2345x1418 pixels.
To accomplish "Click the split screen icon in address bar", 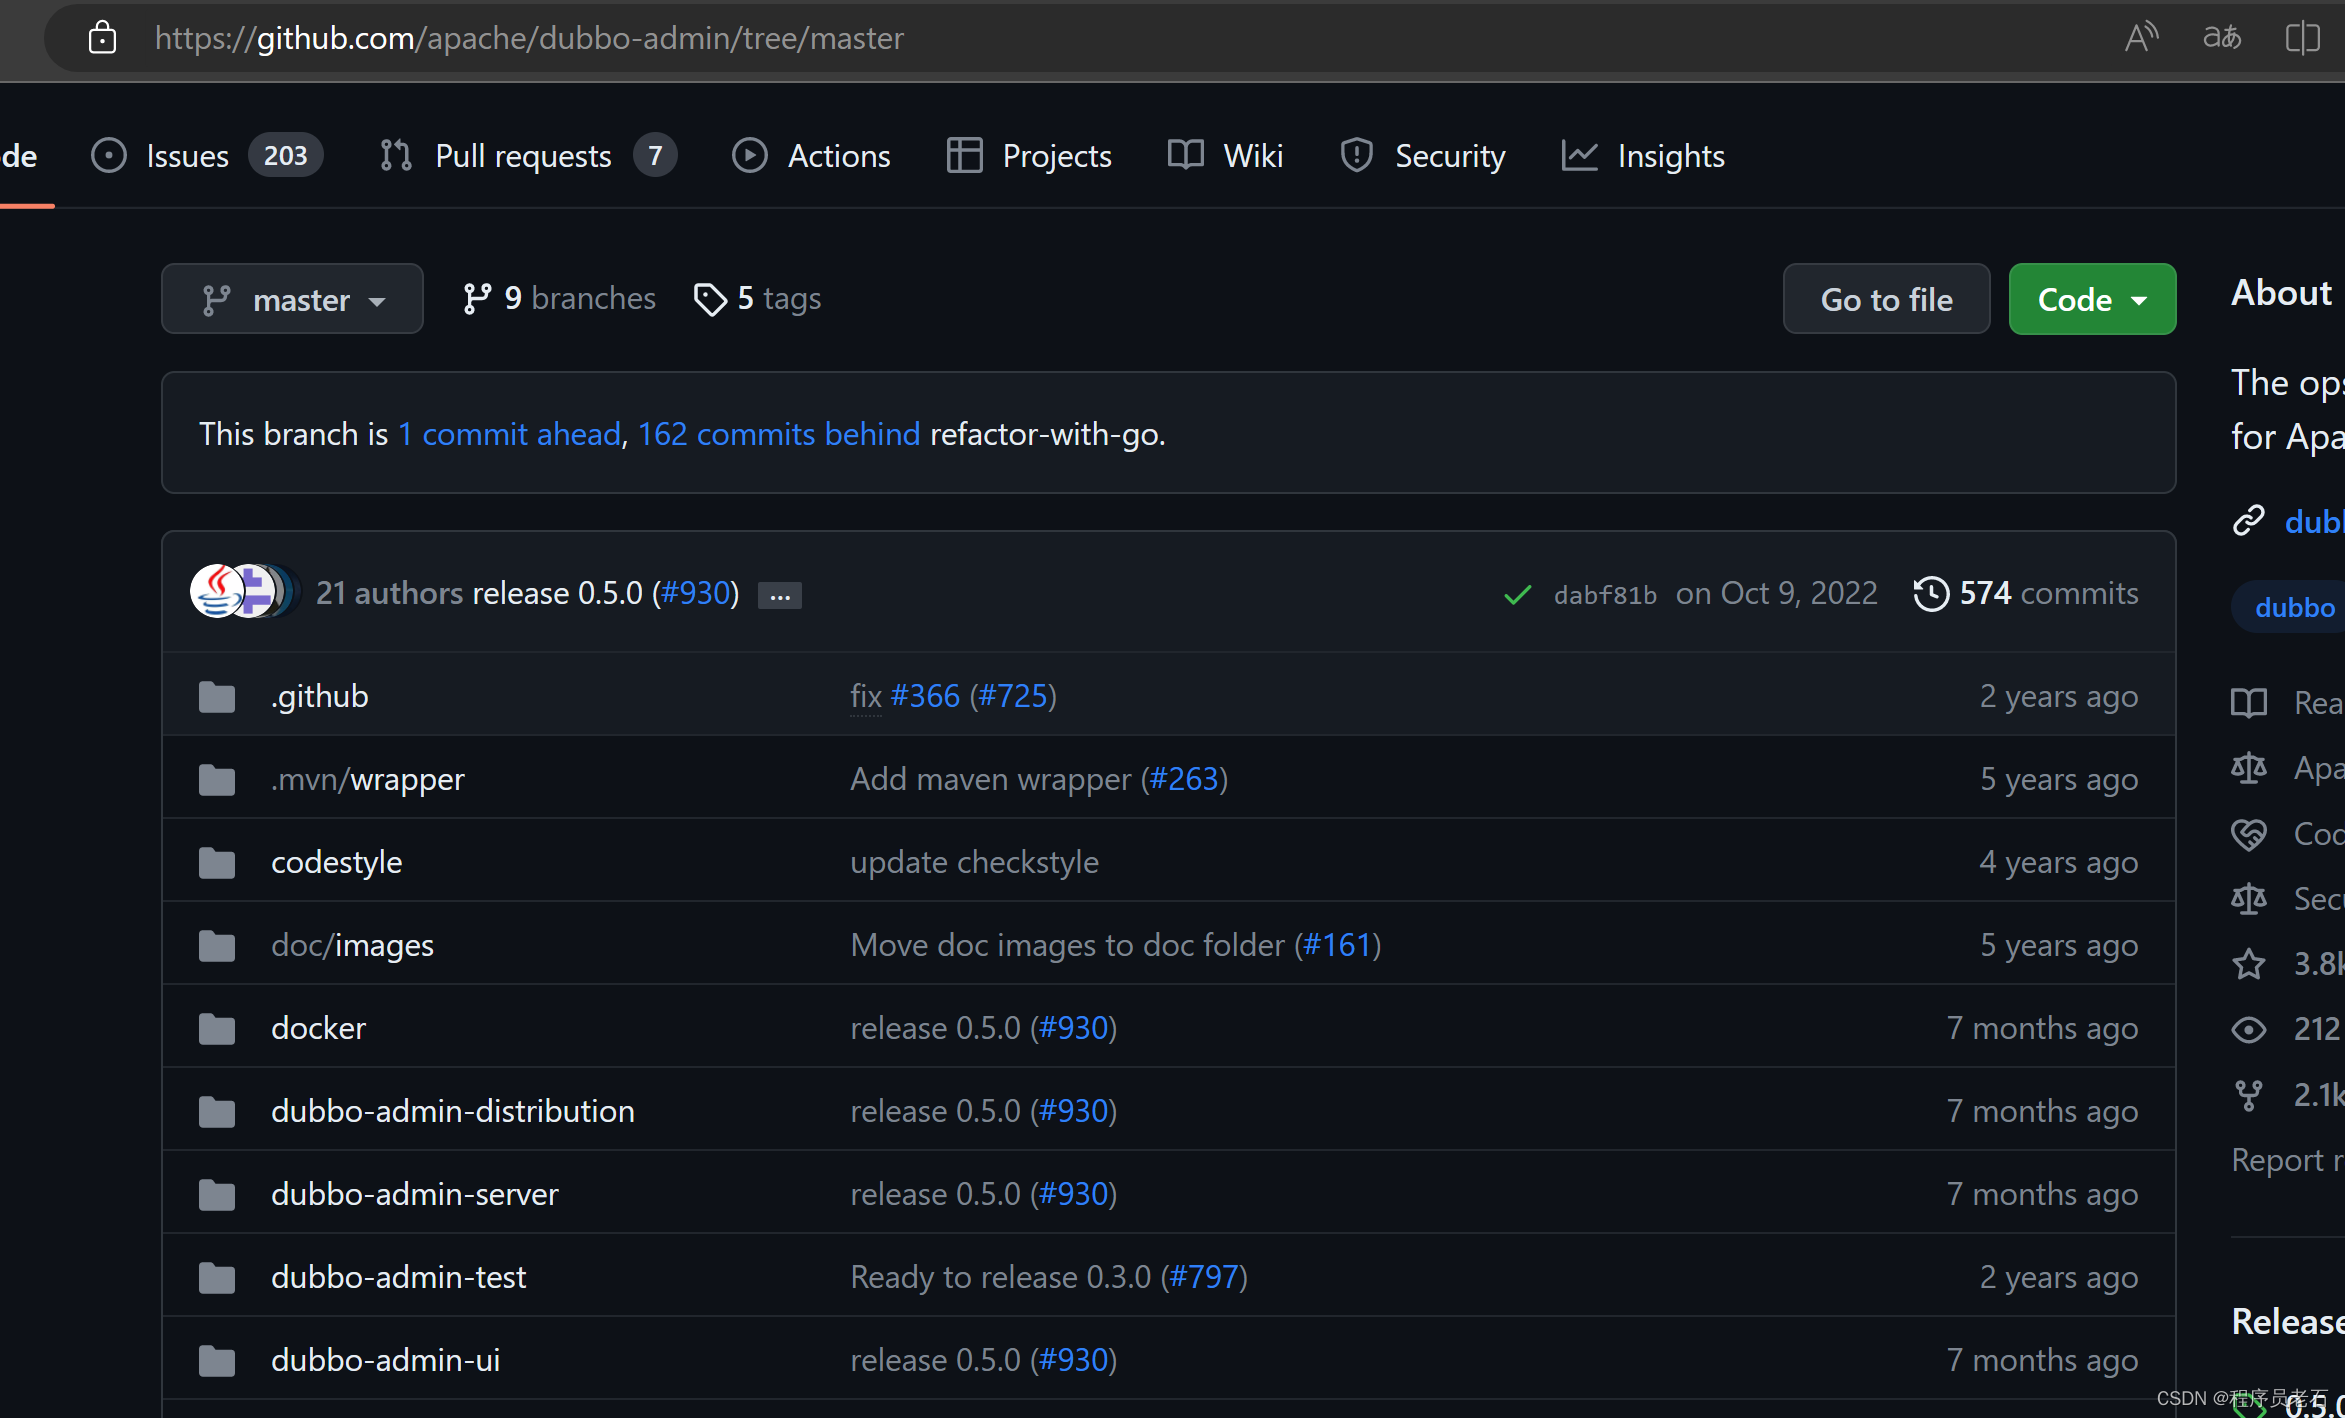I will point(2302,38).
